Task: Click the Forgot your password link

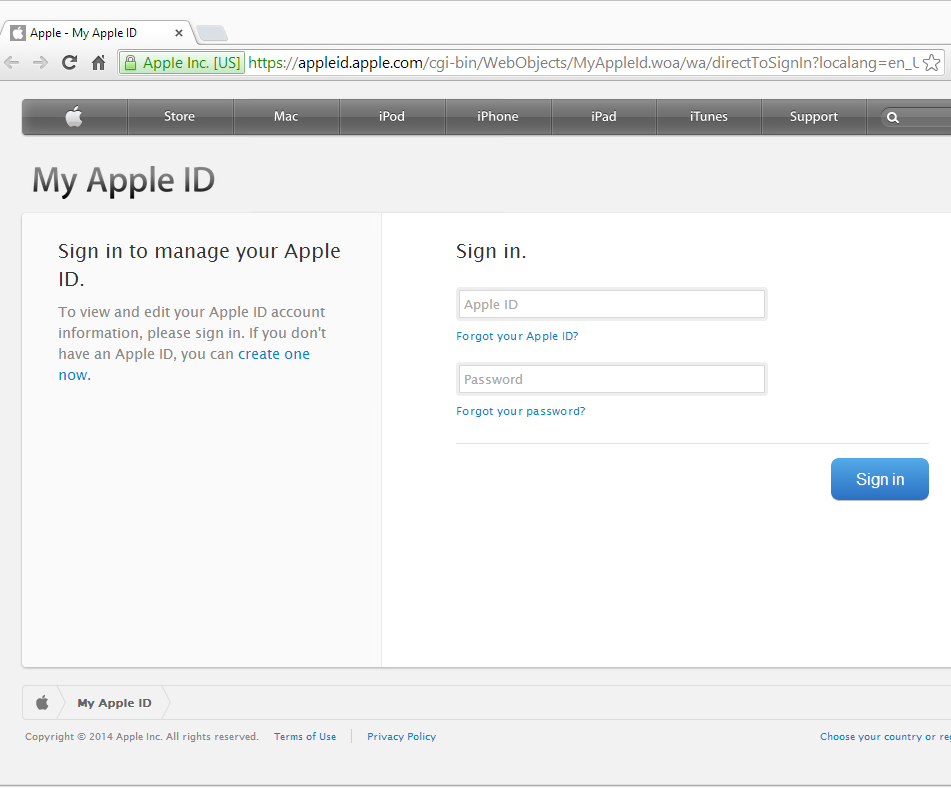Action: coord(521,411)
